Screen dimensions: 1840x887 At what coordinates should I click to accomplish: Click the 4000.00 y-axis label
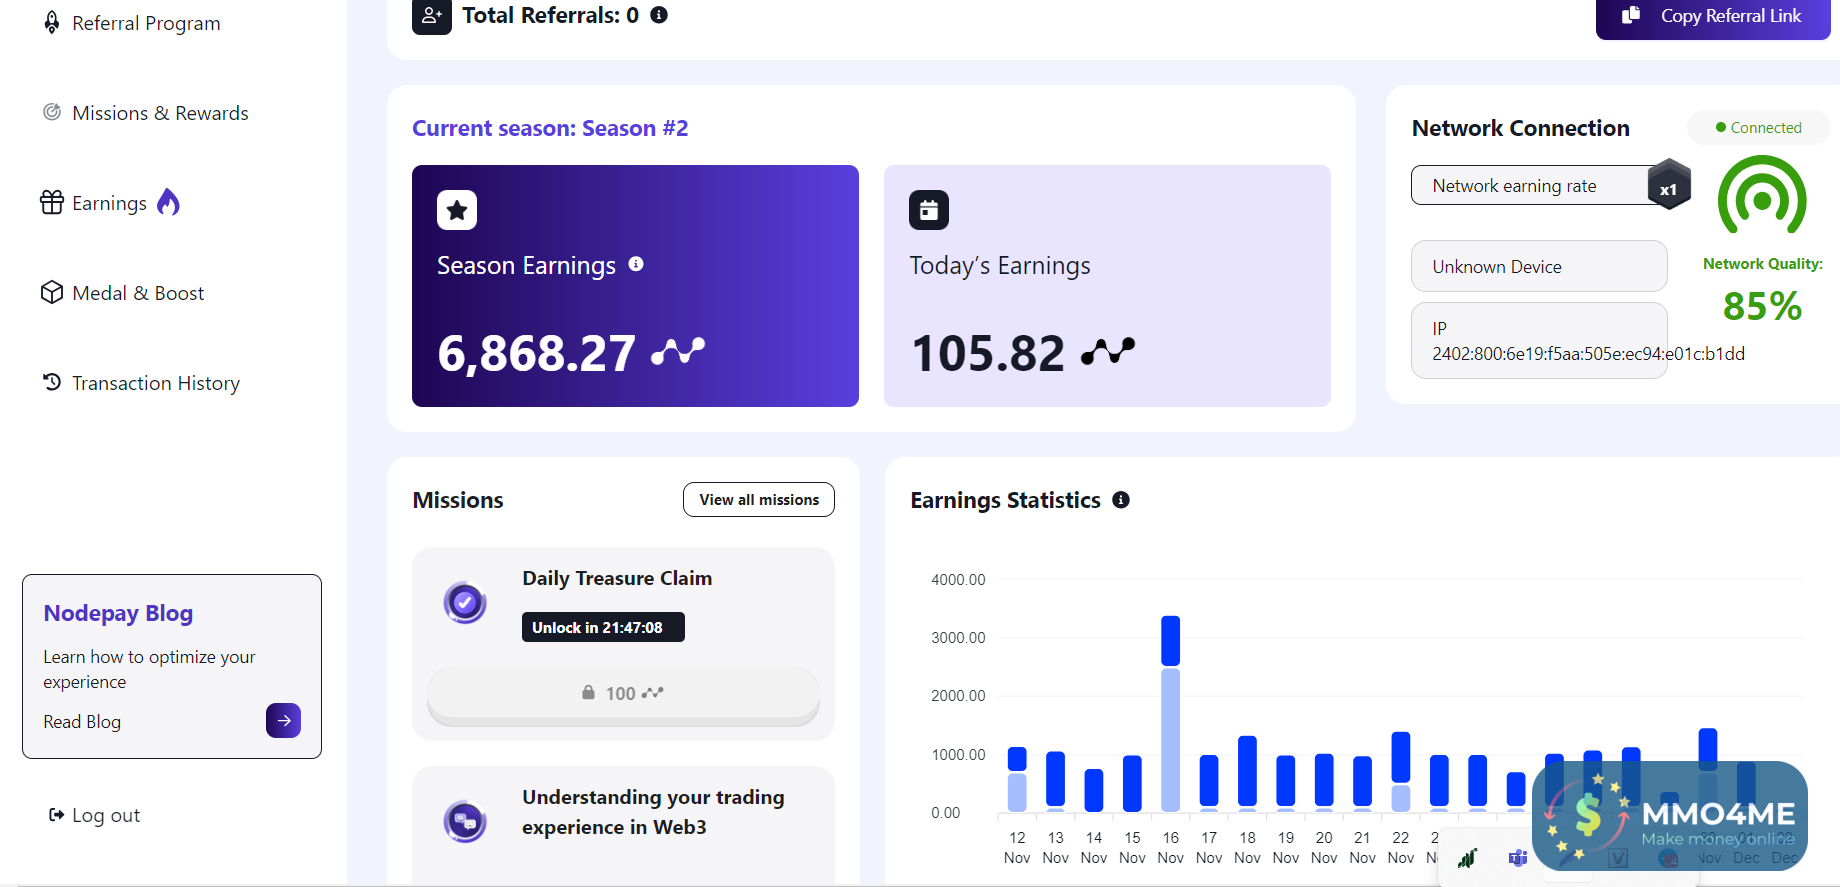958,580
